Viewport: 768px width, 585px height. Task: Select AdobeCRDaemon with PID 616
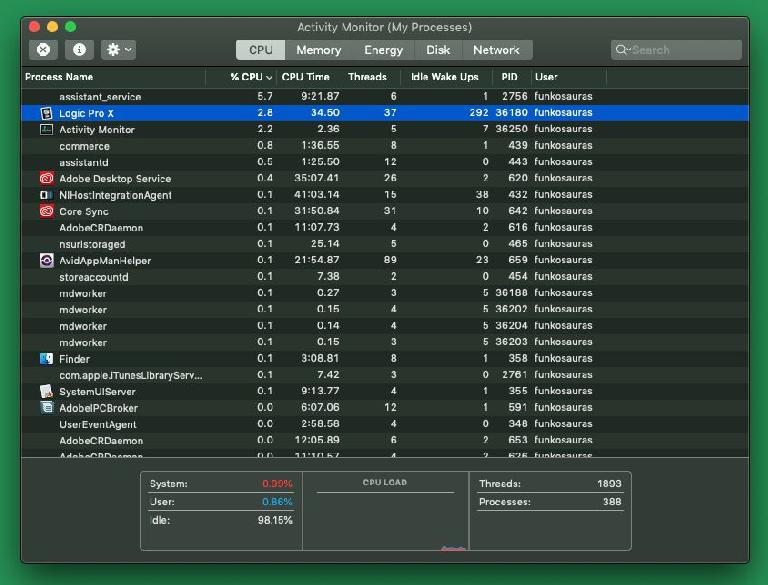click(x=385, y=228)
